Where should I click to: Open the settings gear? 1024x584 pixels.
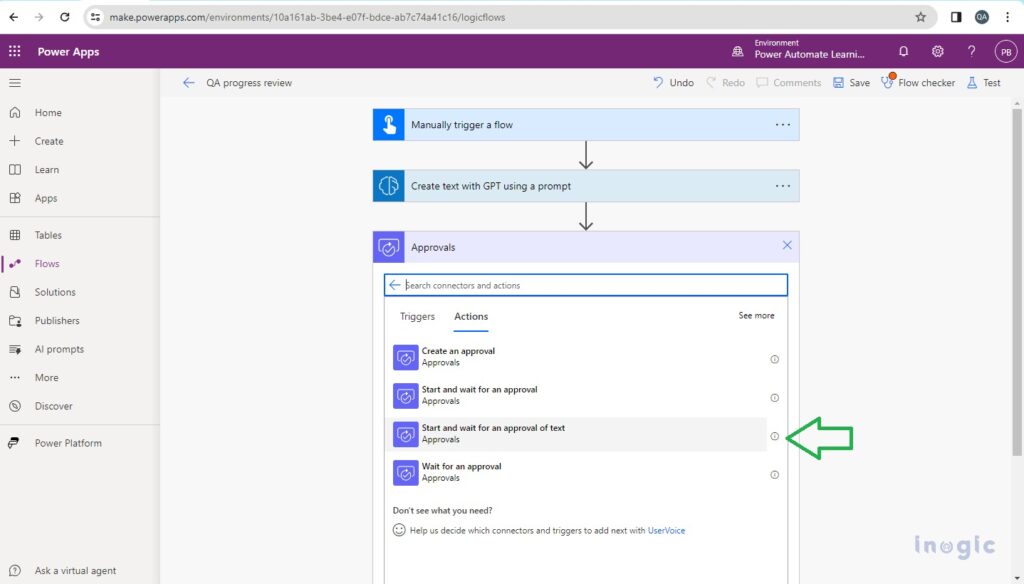937,51
